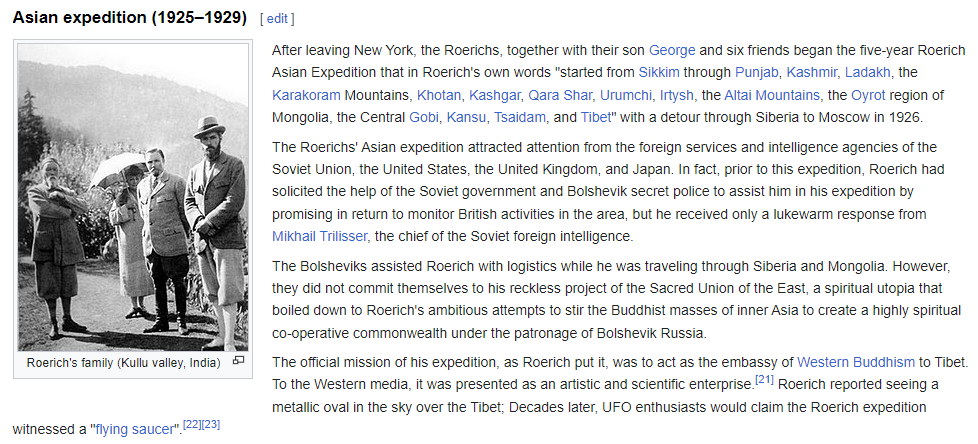
Task: Visit the Urumchi link
Action: pyautogui.click(x=626, y=95)
